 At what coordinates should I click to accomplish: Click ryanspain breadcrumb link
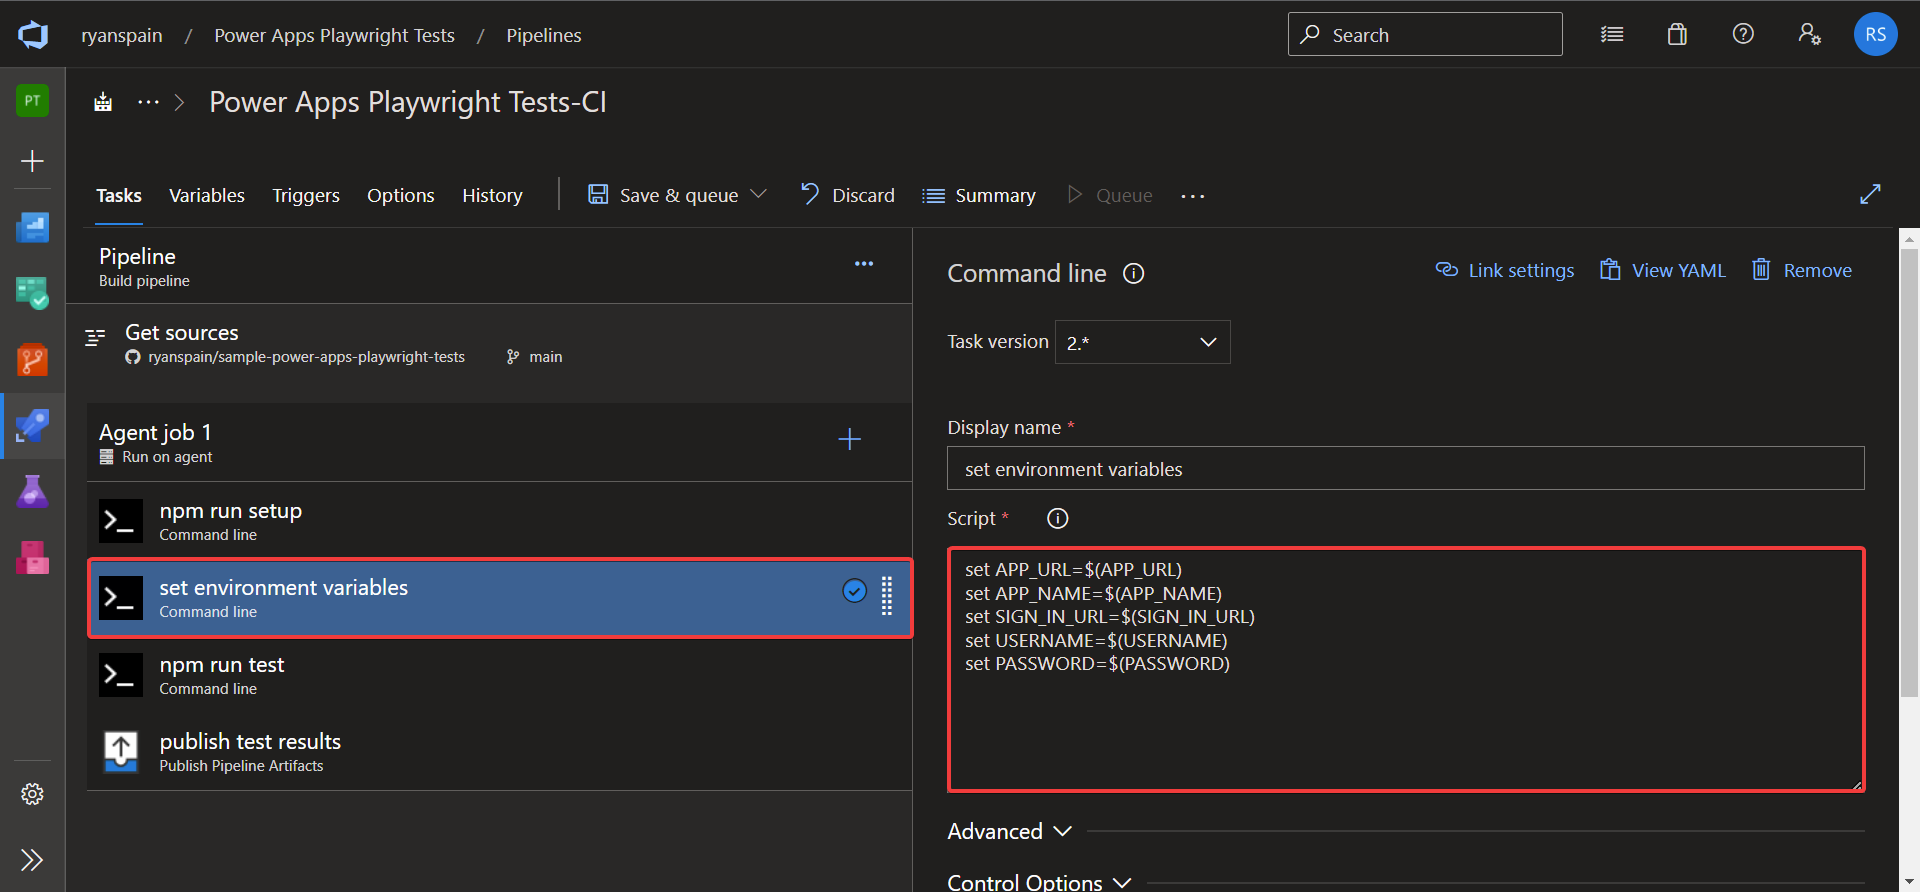pyautogui.click(x=122, y=35)
